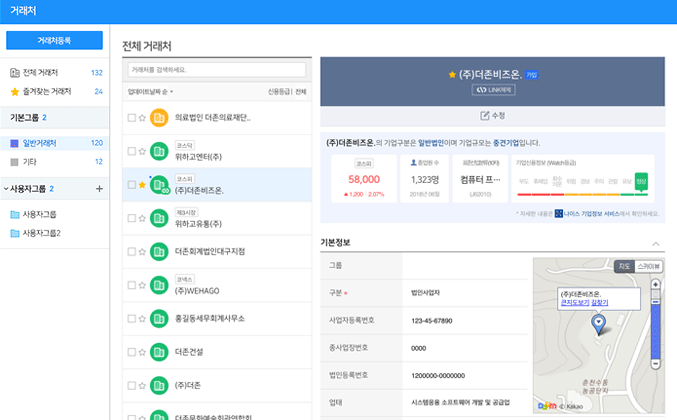This screenshot has width=677, height=420.
Task: Check the box for 의료법인 더존의료재단
Action: (132, 118)
